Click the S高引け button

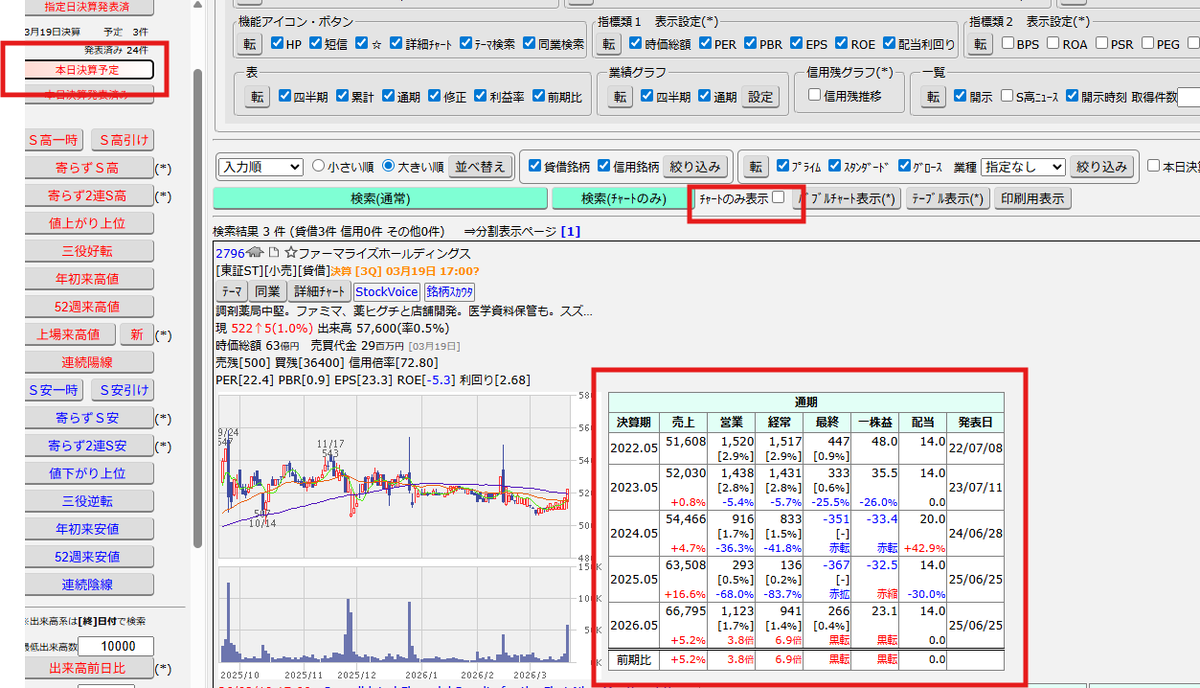coord(123,140)
